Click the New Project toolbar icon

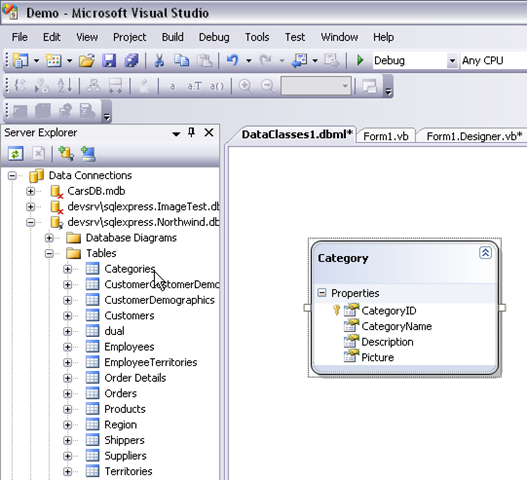pos(20,61)
